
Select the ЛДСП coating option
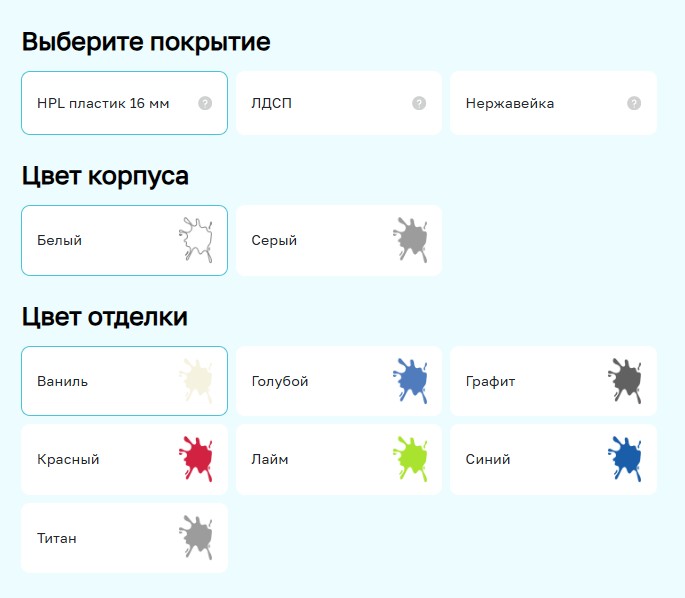pos(272,103)
